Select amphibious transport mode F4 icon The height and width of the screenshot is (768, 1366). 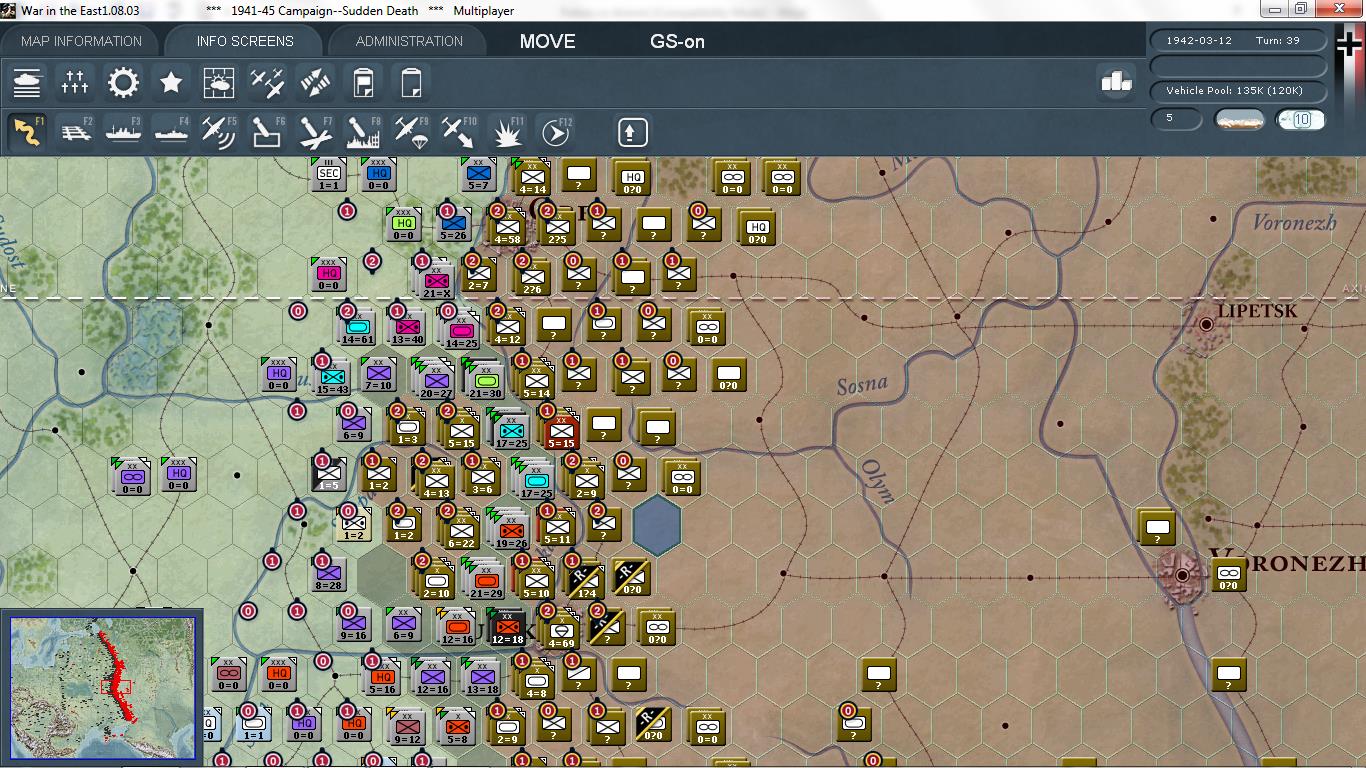[171, 131]
